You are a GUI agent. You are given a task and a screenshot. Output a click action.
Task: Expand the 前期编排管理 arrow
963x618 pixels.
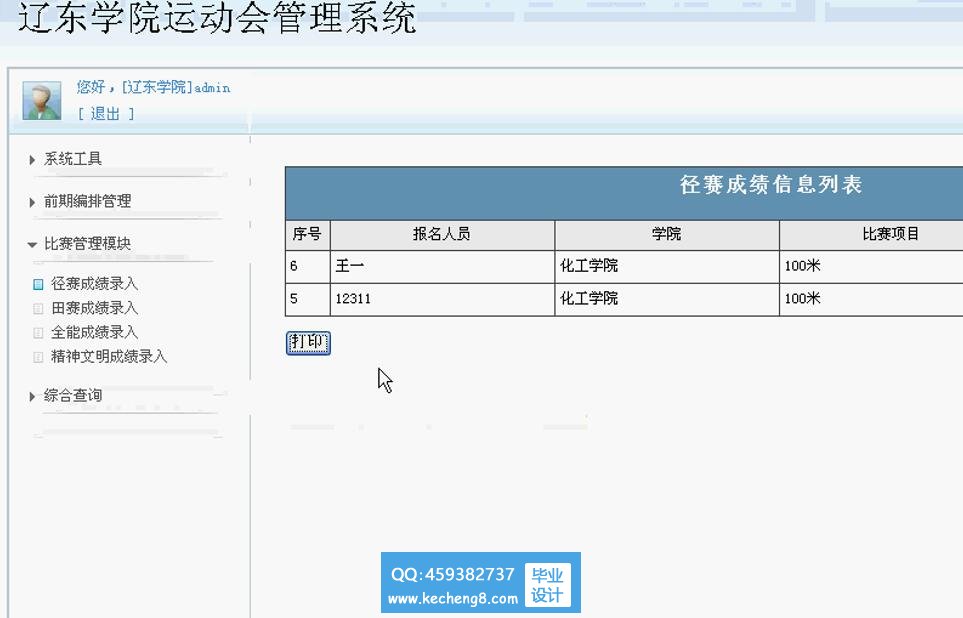(x=32, y=202)
